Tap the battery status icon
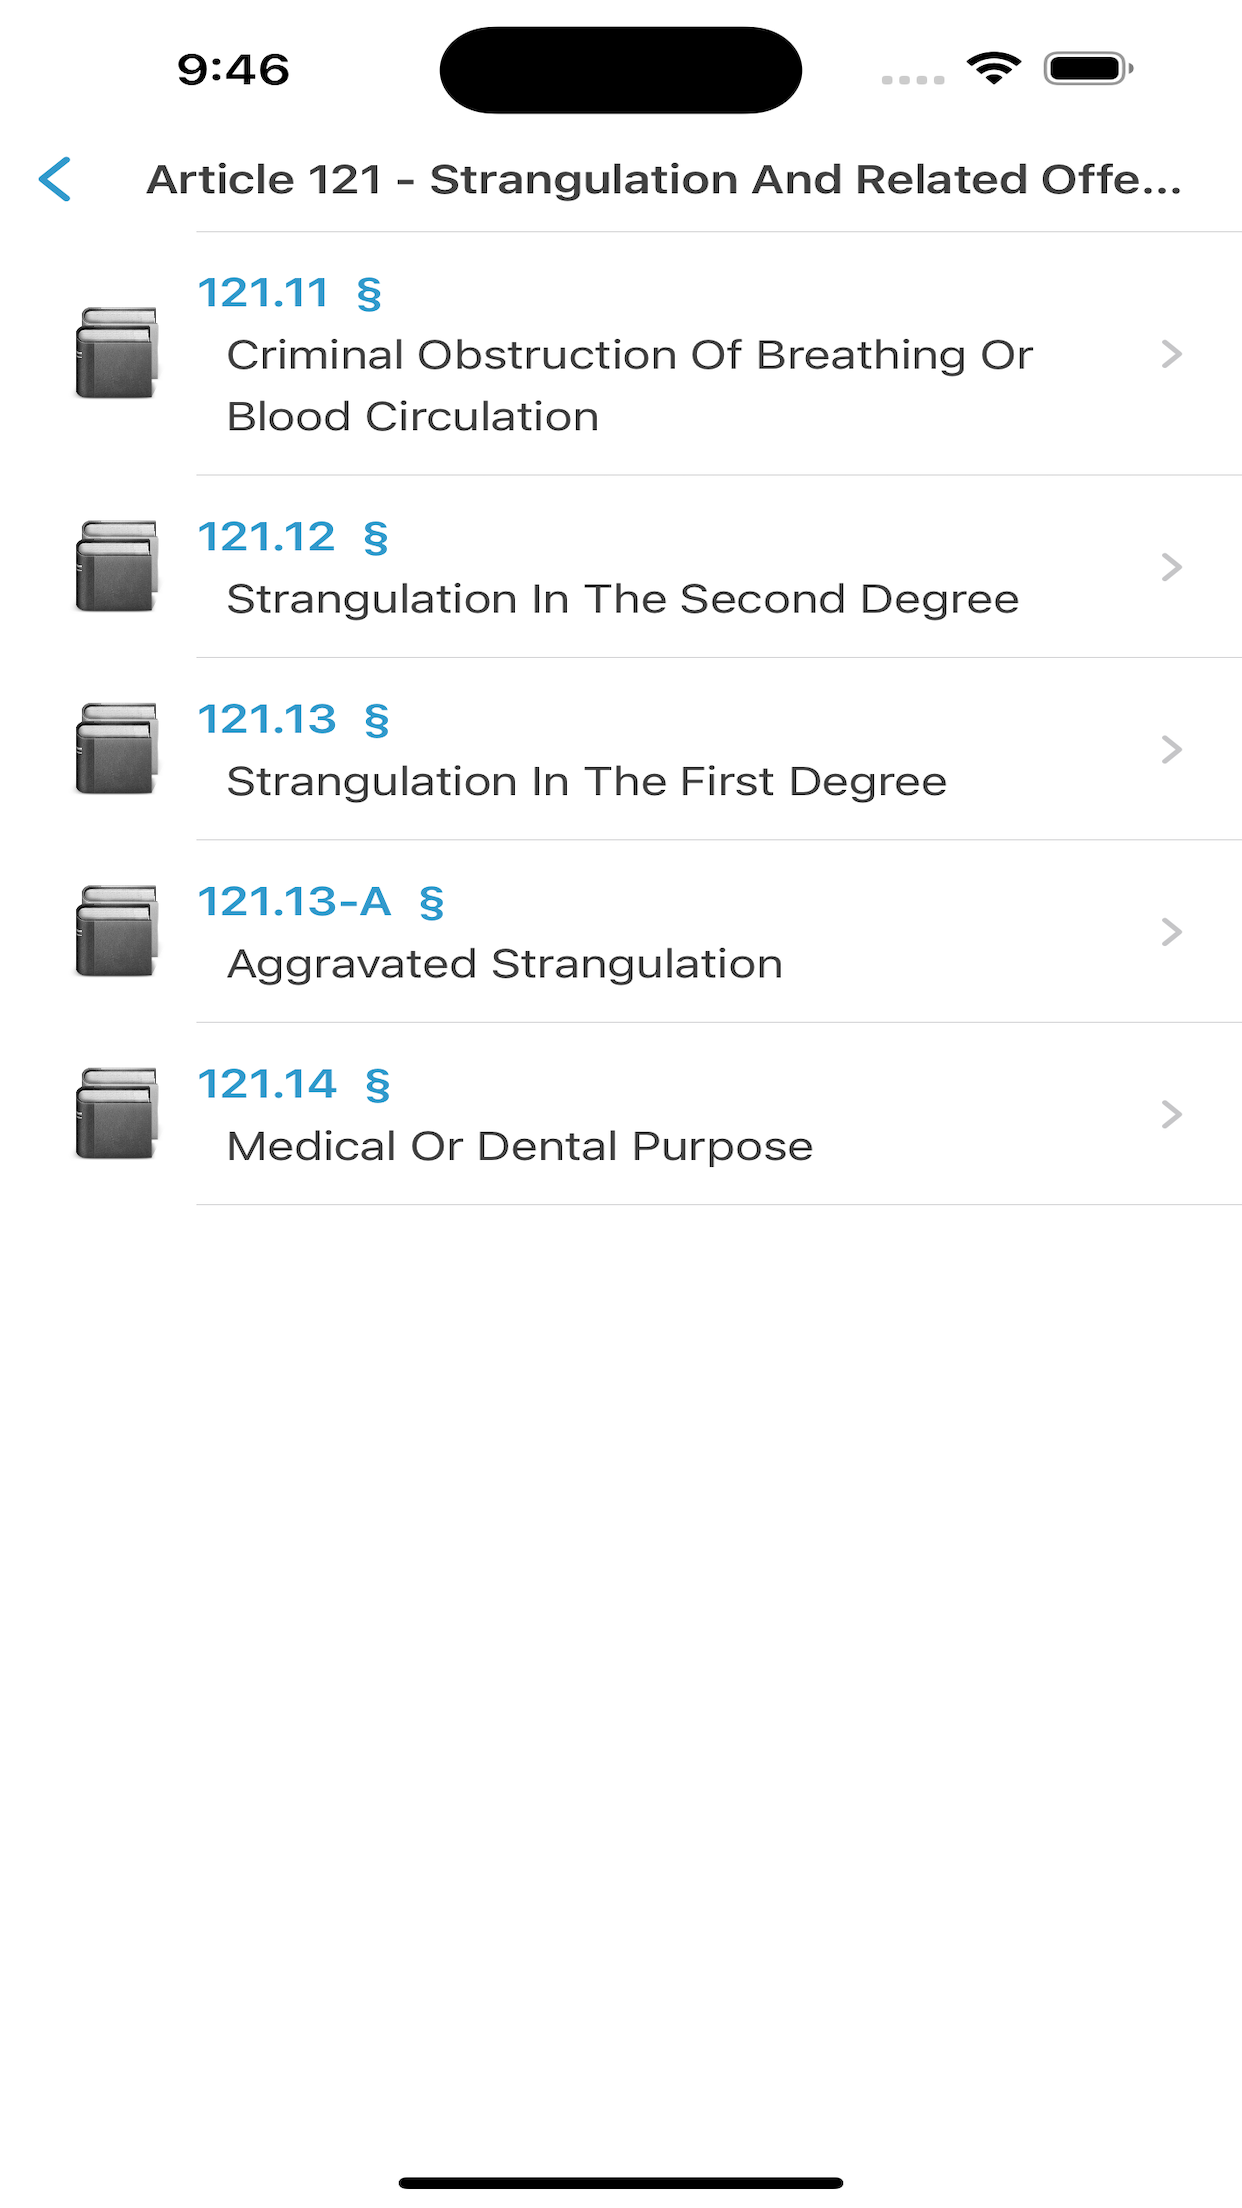 tap(1088, 68)
